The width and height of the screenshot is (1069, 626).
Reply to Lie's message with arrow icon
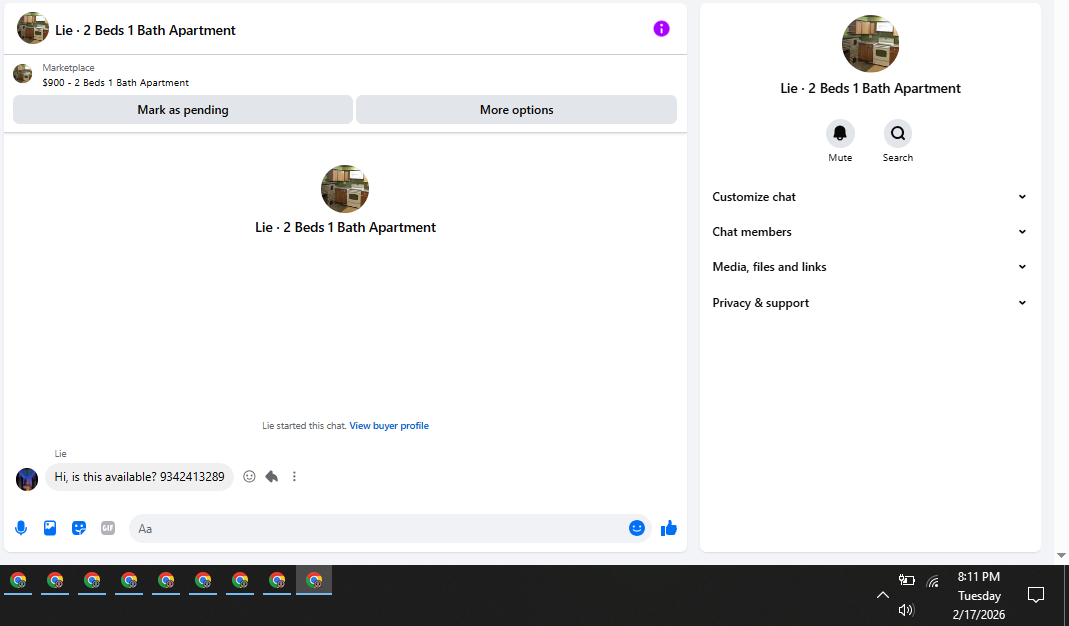271,477
